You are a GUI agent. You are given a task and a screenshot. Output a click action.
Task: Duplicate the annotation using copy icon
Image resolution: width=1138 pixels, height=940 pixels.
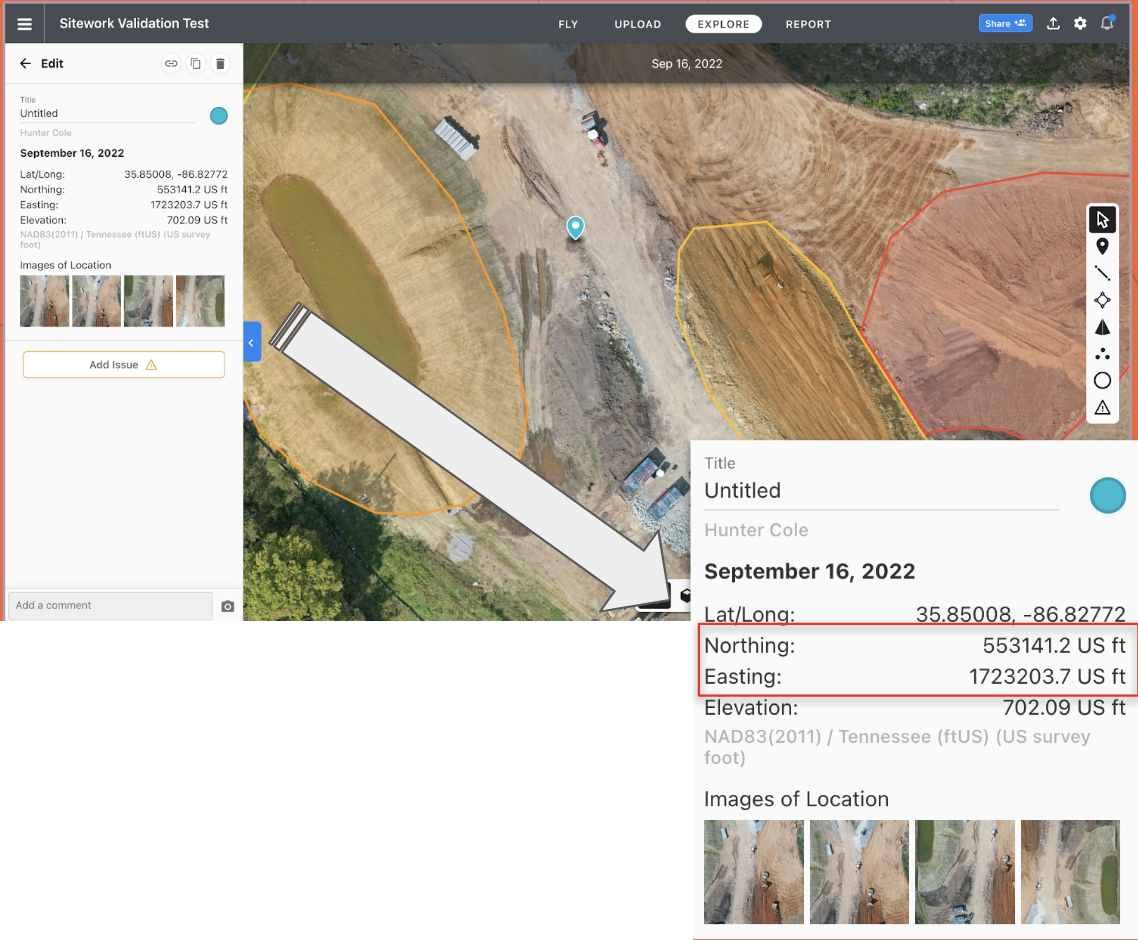click(x=196, y=62)
